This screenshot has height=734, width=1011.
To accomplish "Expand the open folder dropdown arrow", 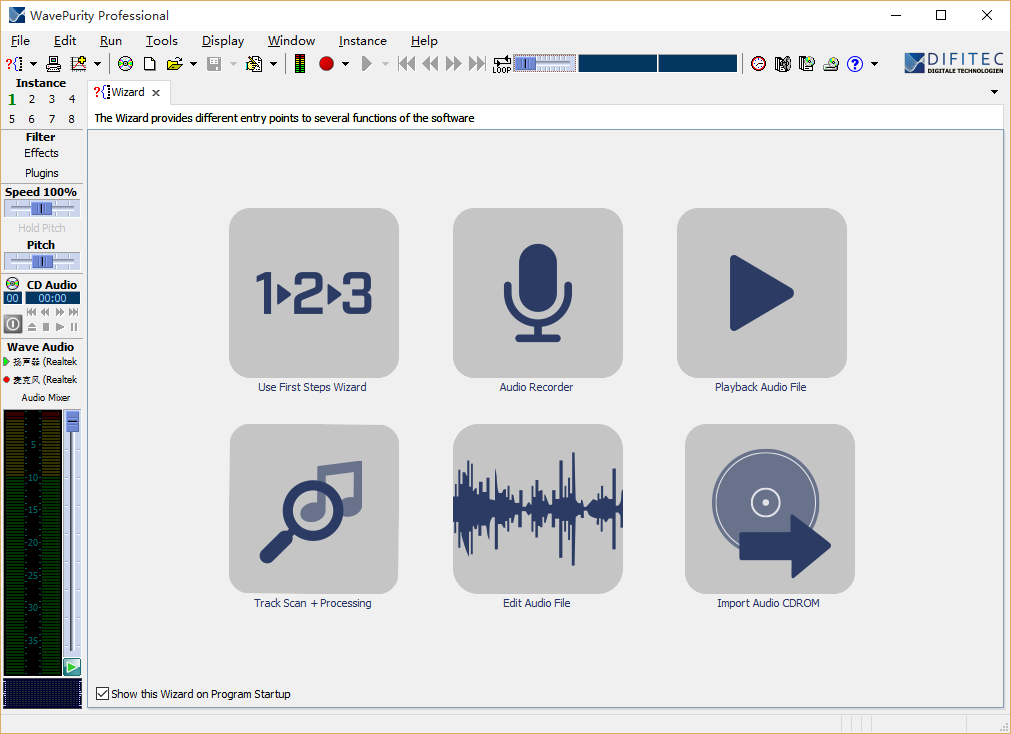I will [x=193, y=64].
